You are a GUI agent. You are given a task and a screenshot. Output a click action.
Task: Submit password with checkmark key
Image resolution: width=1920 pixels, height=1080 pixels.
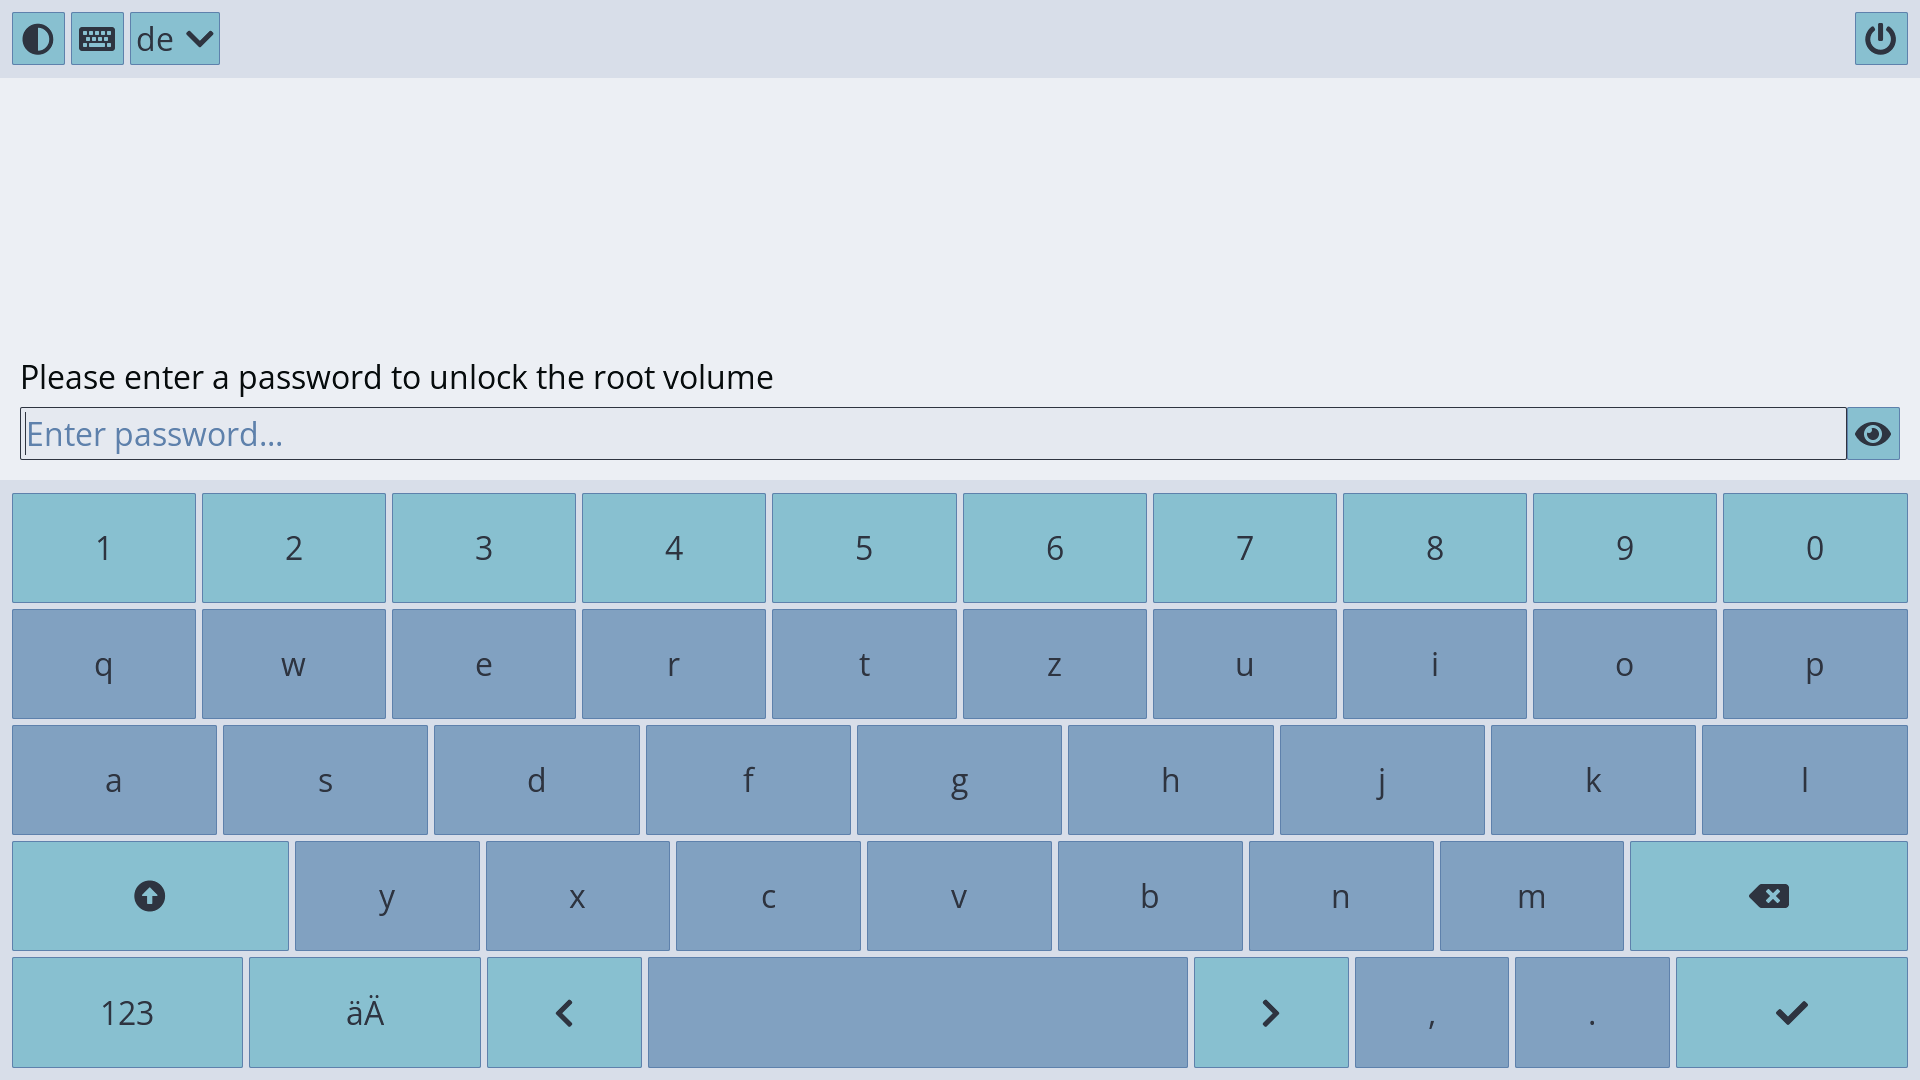coord(1791,1012)
